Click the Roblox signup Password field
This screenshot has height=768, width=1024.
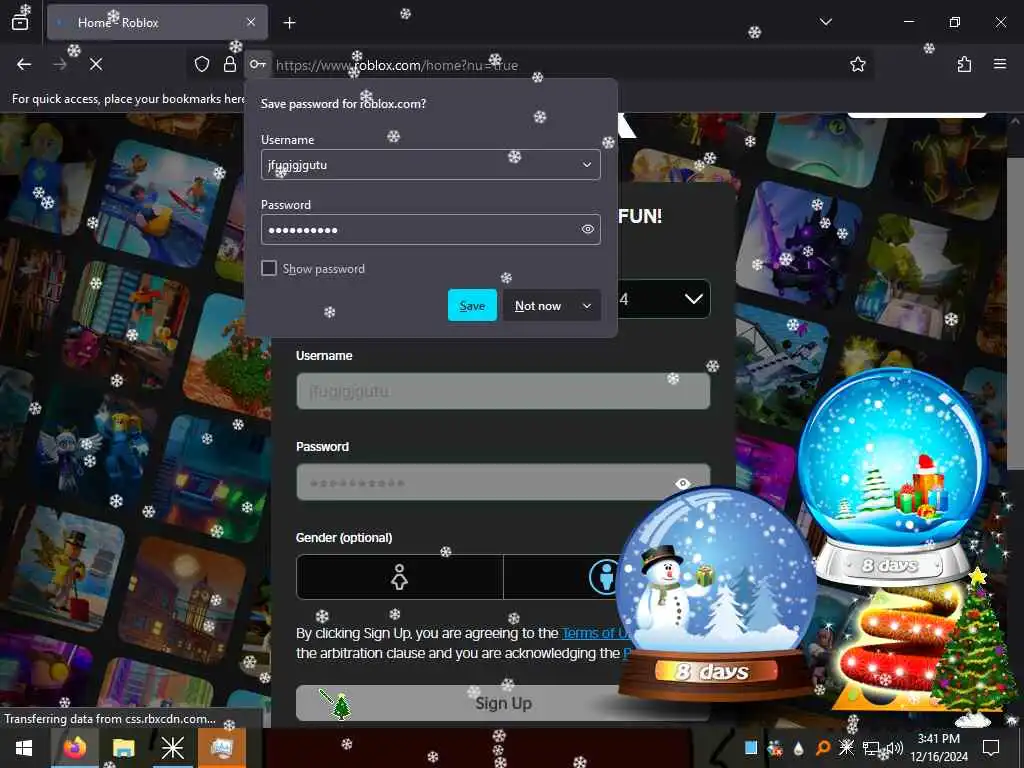[503, 483]
